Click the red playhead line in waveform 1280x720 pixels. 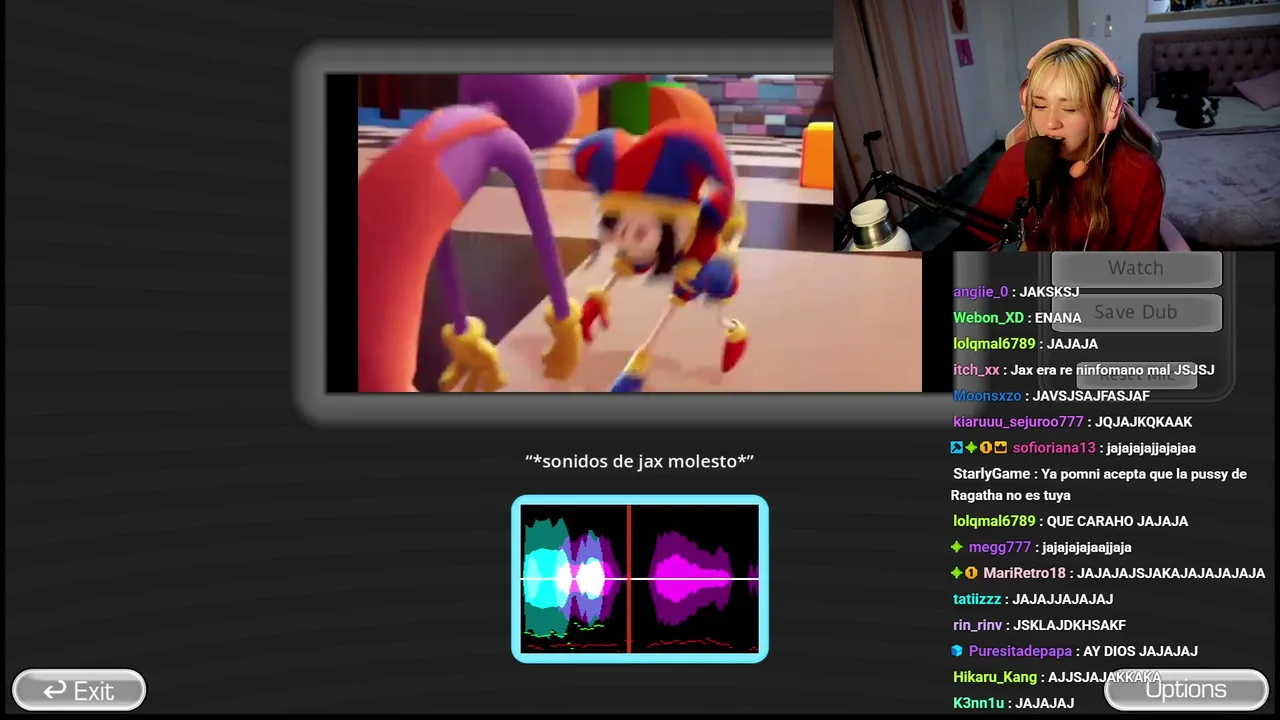coord(629,578)
